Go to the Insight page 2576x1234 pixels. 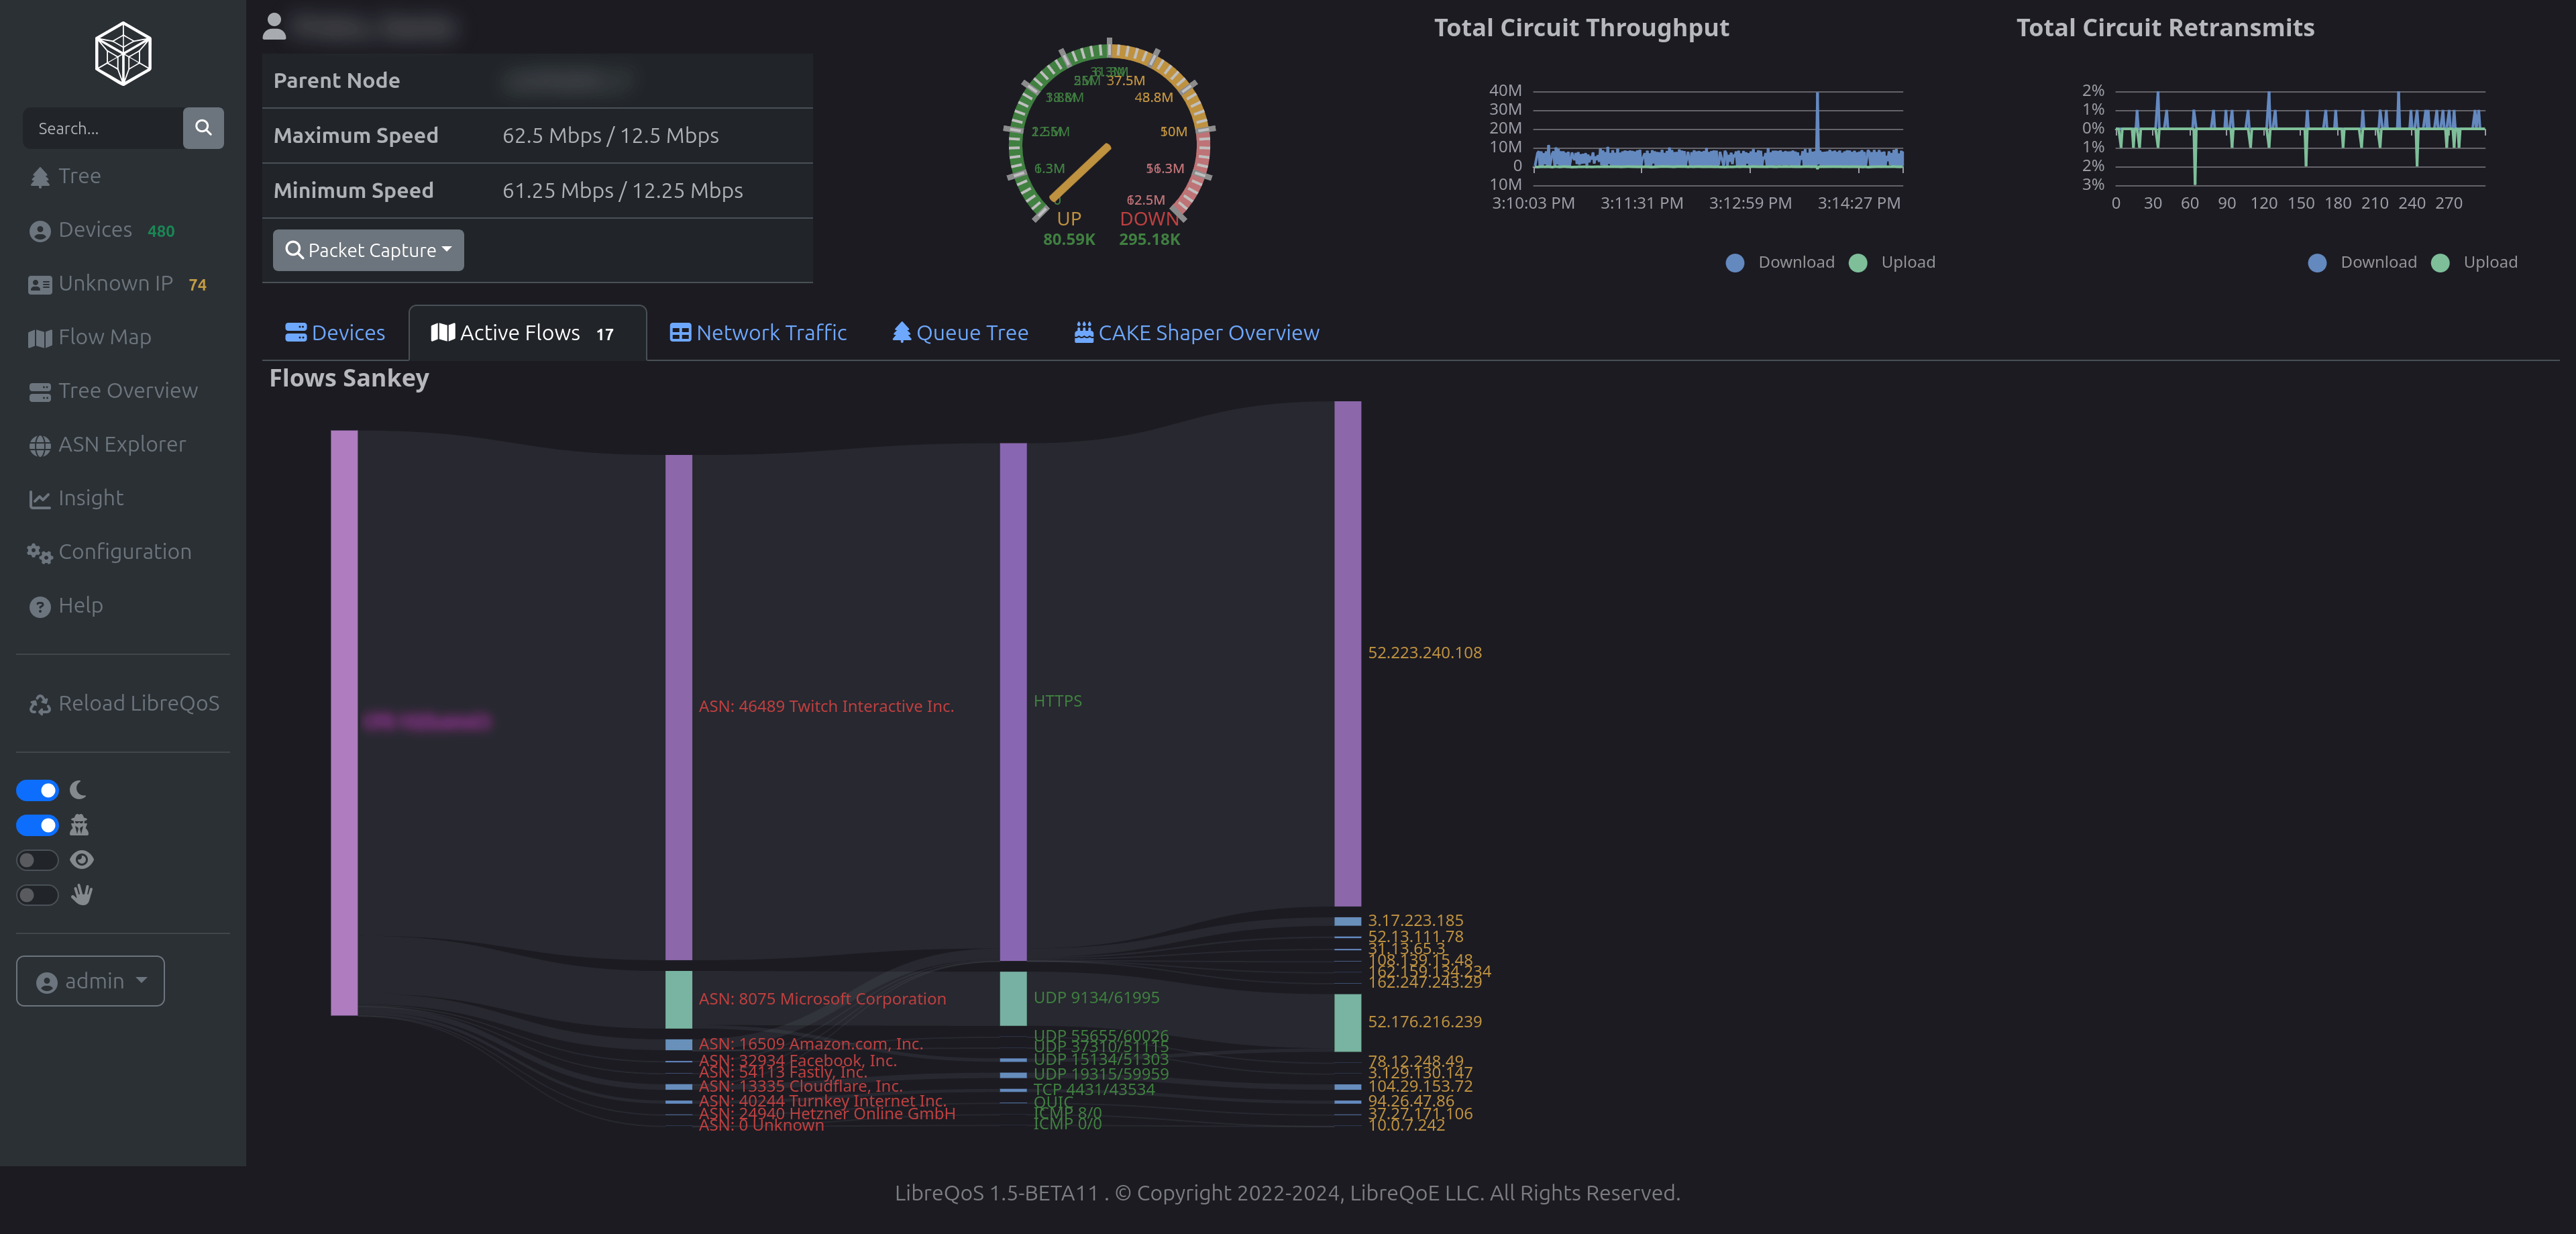point(90,497)
